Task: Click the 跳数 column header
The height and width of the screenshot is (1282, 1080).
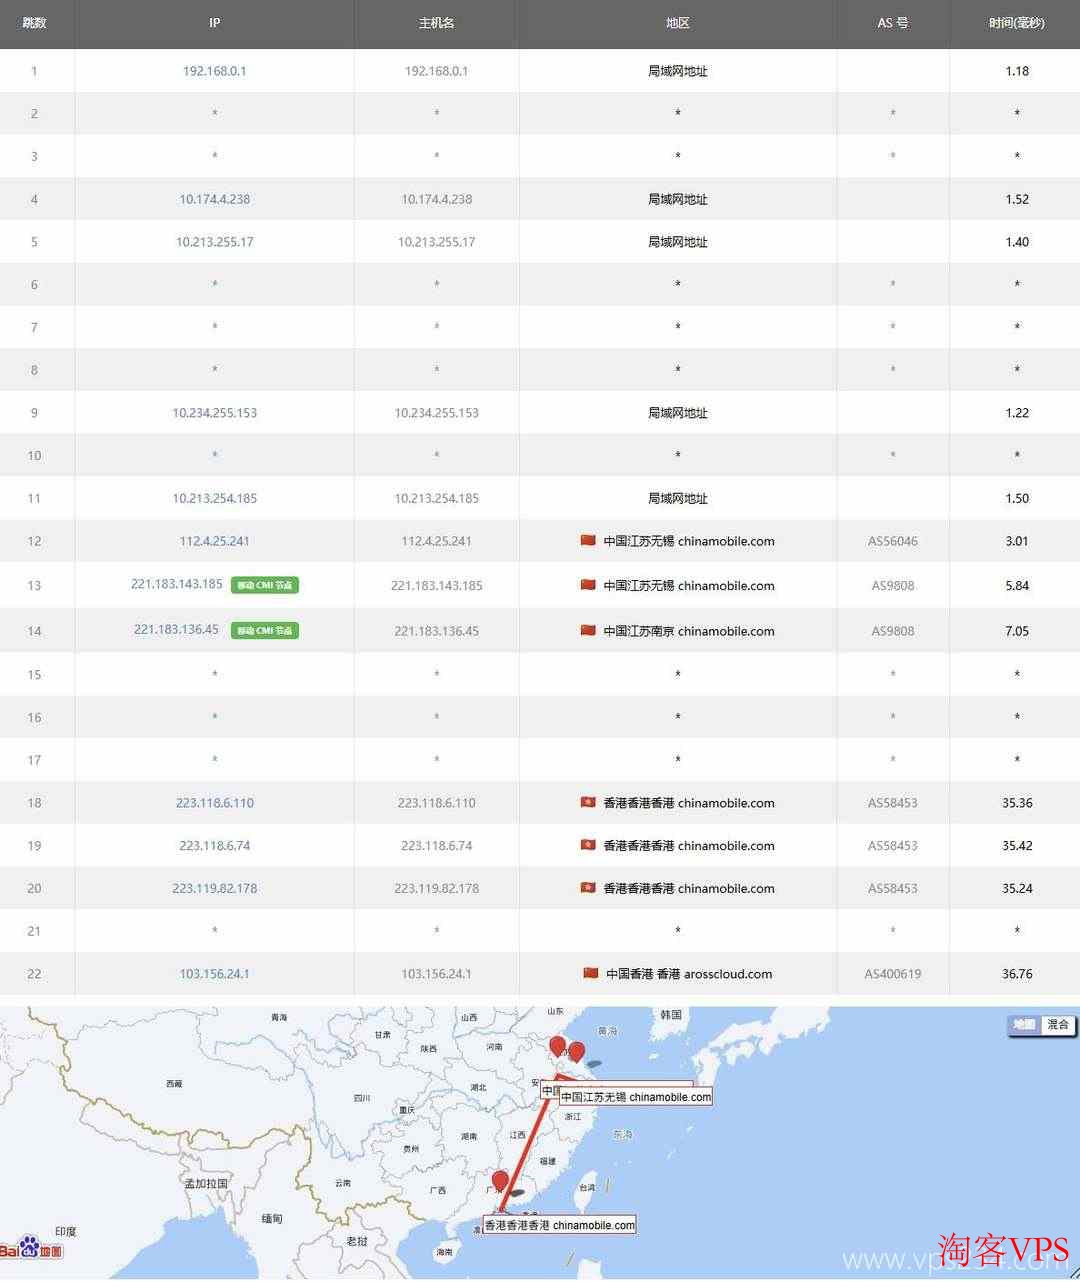Action: tap(35, 23)
